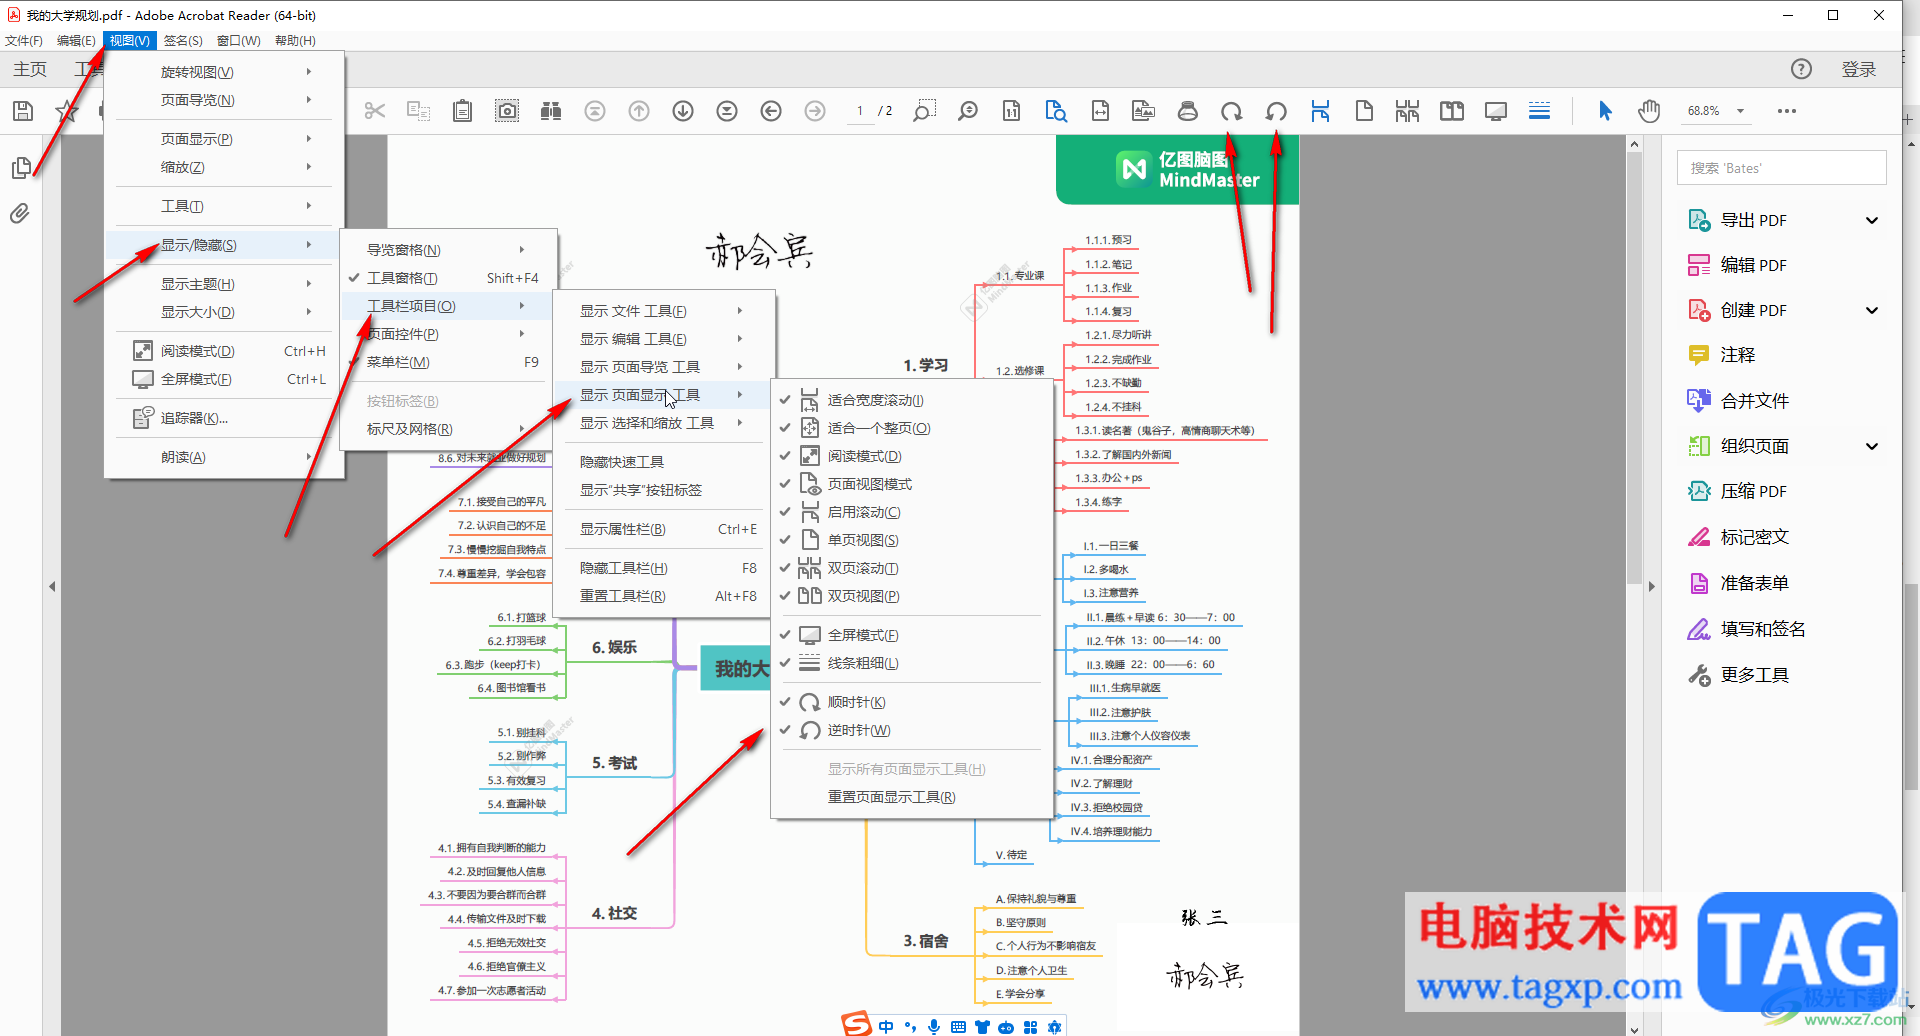Select the arrow Selection tool
Viewport: 1920px width, 1036px height.
pos(1605,111)
